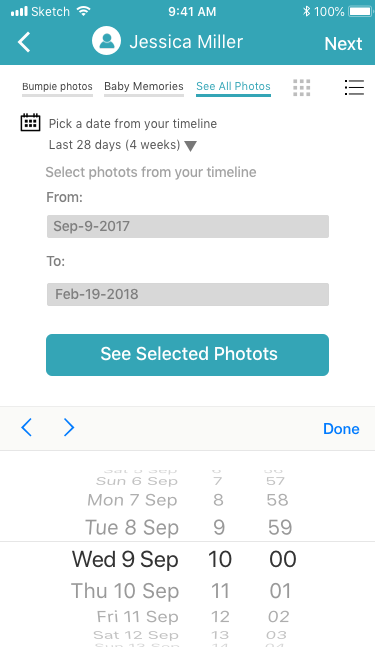Tap the battery indicator in status bar

pos(360,11)
